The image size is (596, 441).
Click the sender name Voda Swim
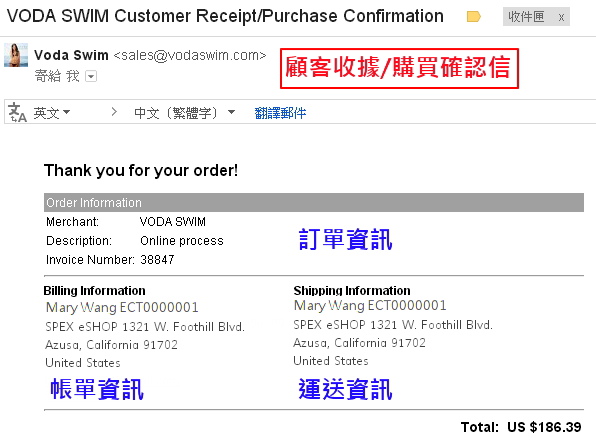click(x=71, y=56)
